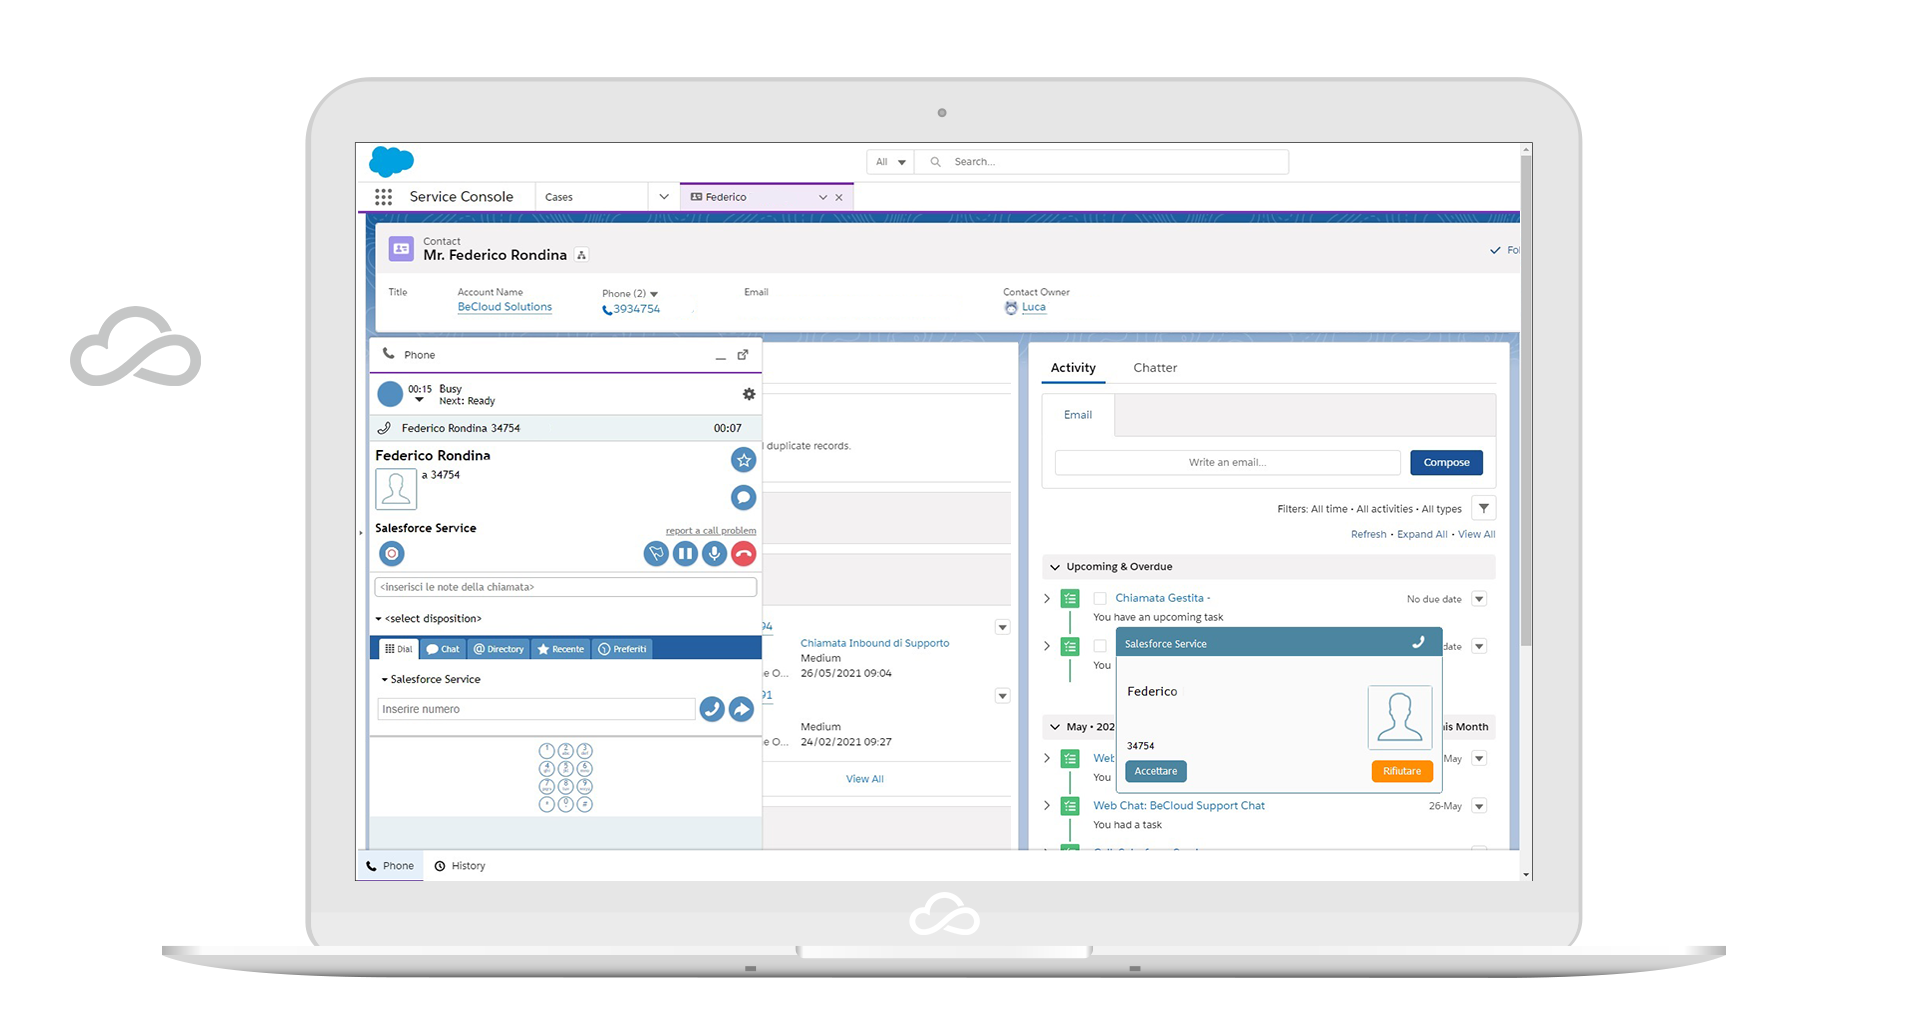Image resolution: width=1921 pixels, height=1026 pixels.
Task: Click caller photo in incoming call popup
Action: tap(1399, 717)
